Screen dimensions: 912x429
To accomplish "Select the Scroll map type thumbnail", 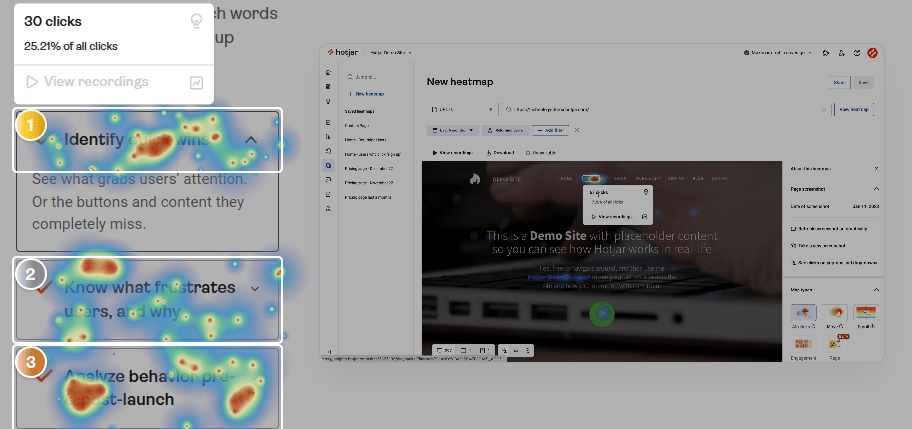I will coord(866,315).
